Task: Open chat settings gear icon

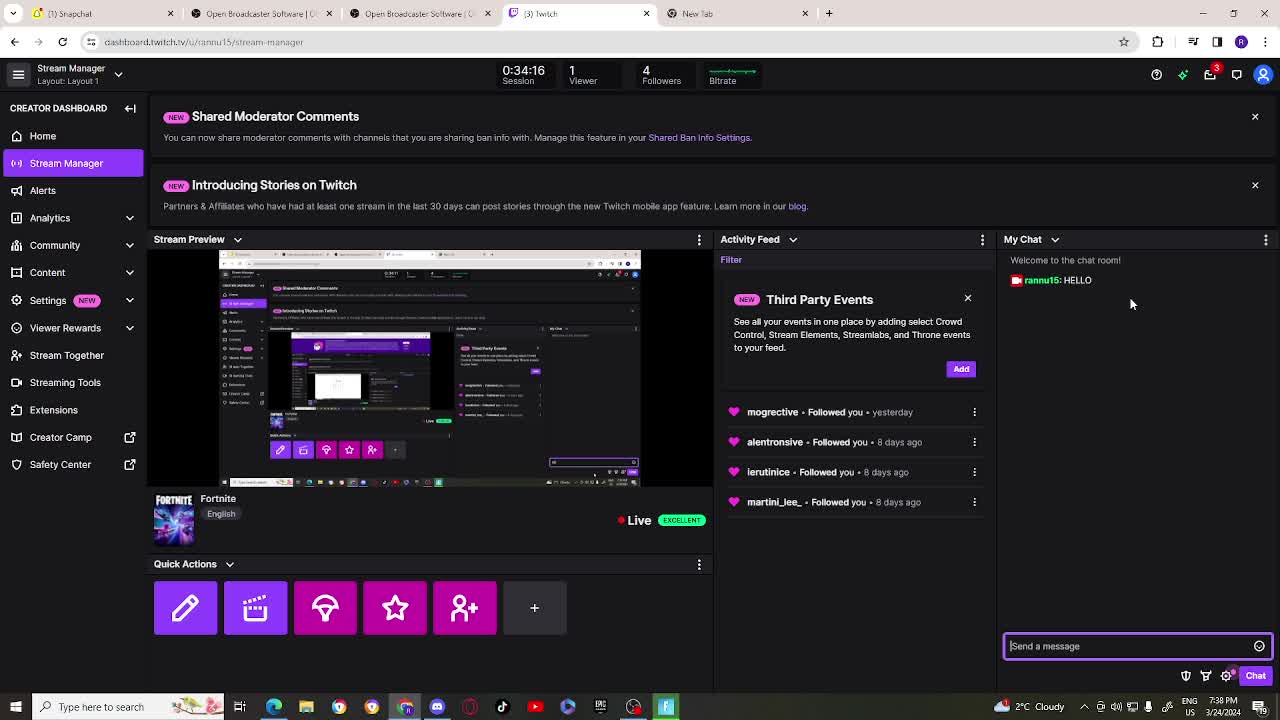Action: click(1227, 676)
